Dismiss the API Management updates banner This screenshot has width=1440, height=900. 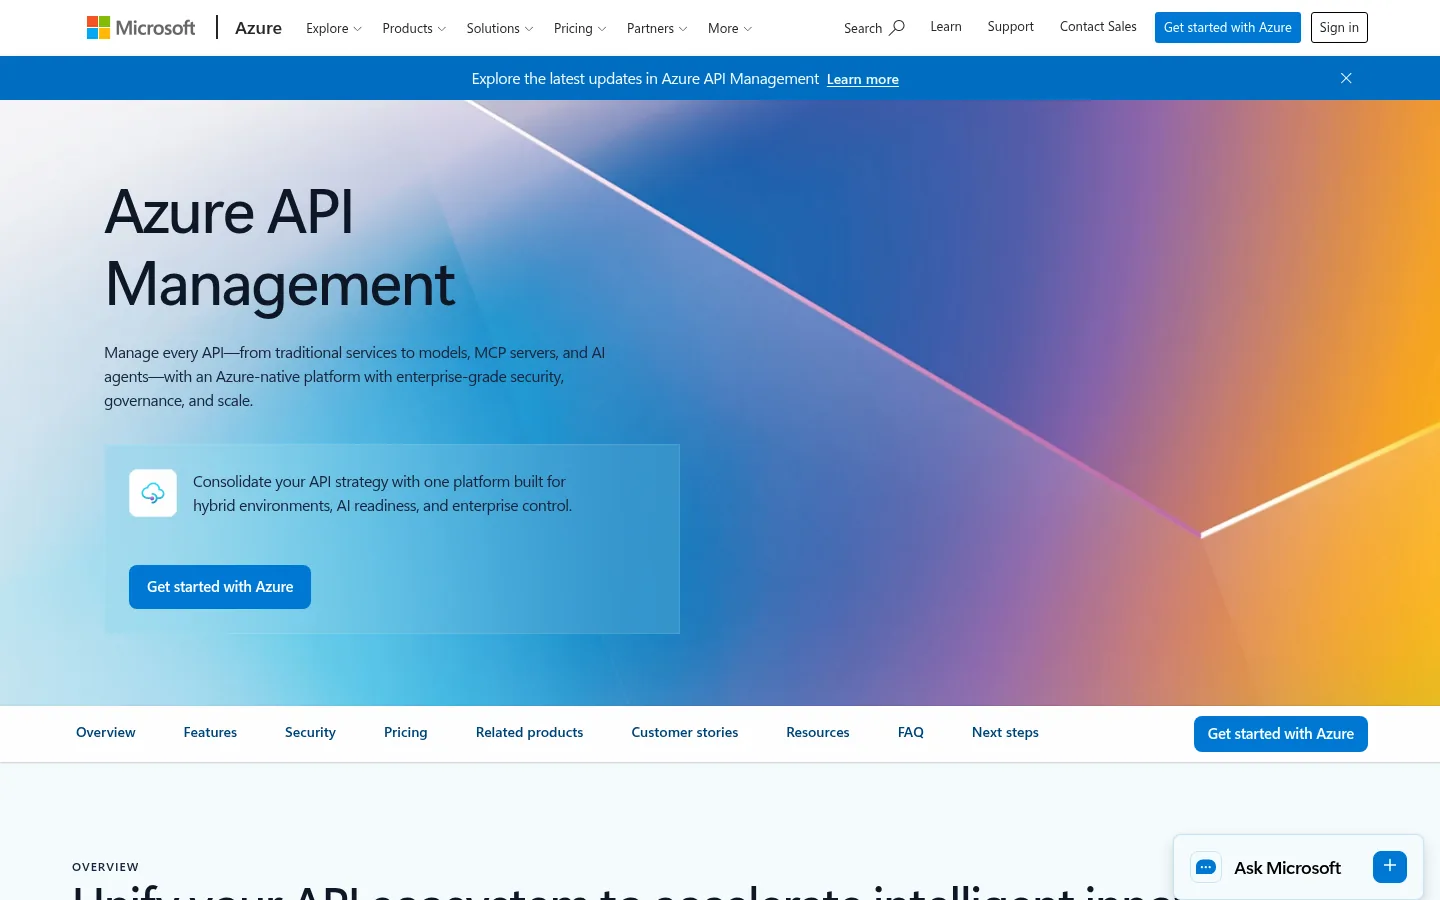point(1346,78)
